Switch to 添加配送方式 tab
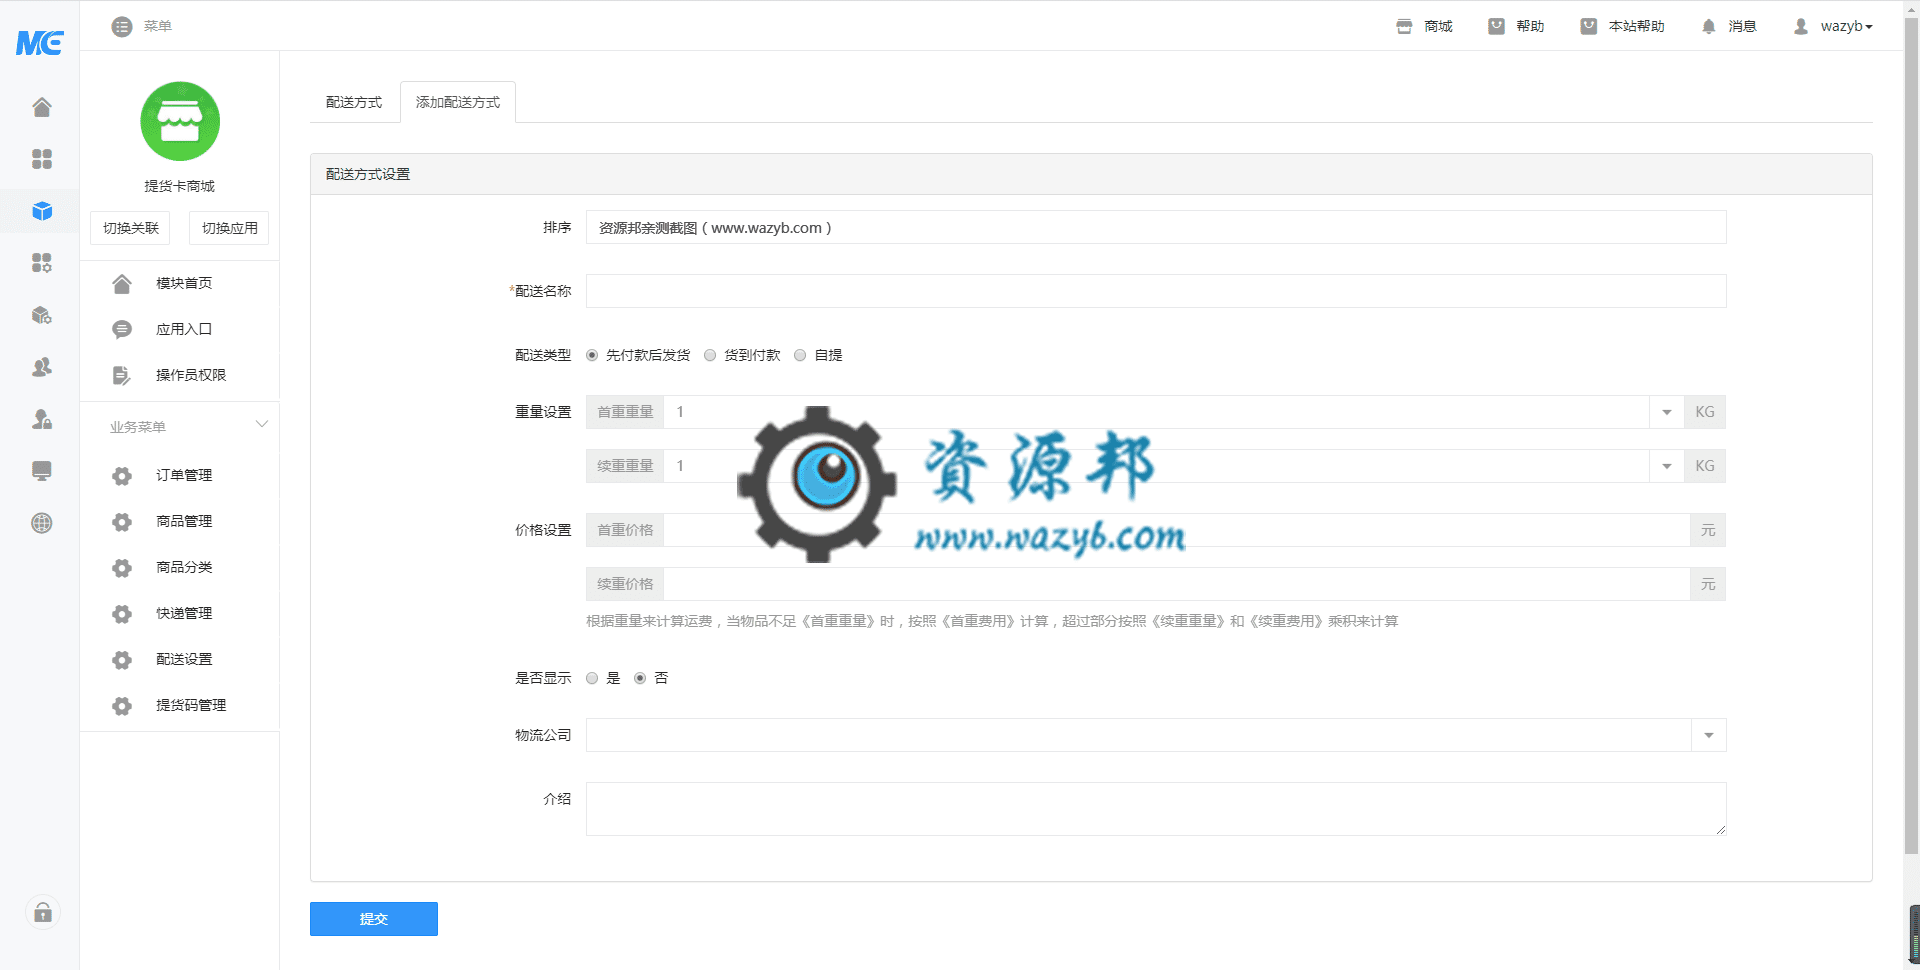The image size is (1920, 970). [x=458, y=102]
